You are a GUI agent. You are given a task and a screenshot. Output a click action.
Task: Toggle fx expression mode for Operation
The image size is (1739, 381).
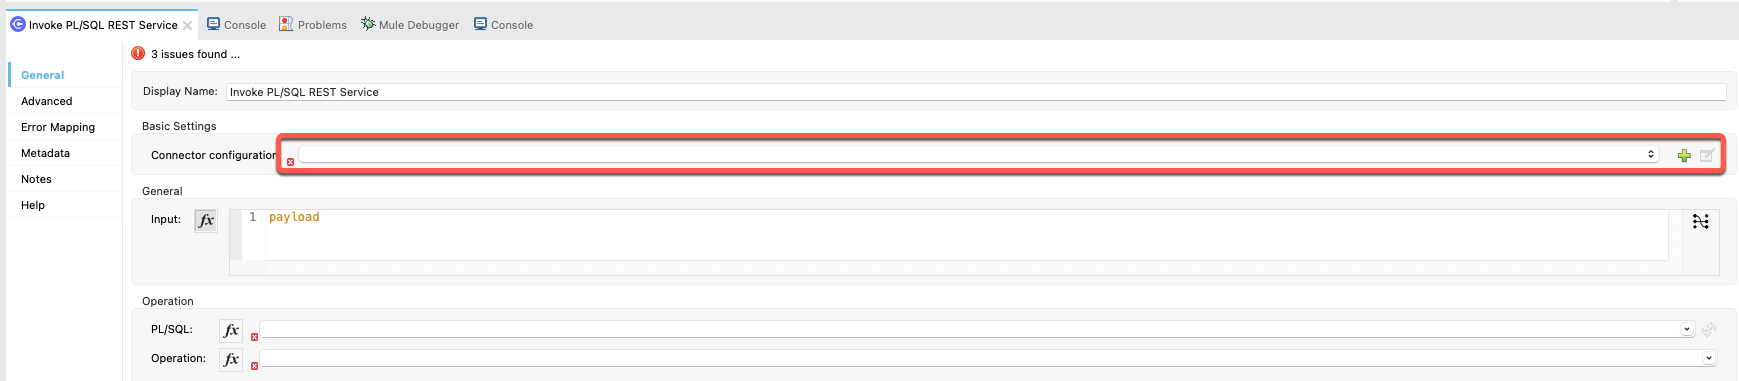[x=231, y=359]
